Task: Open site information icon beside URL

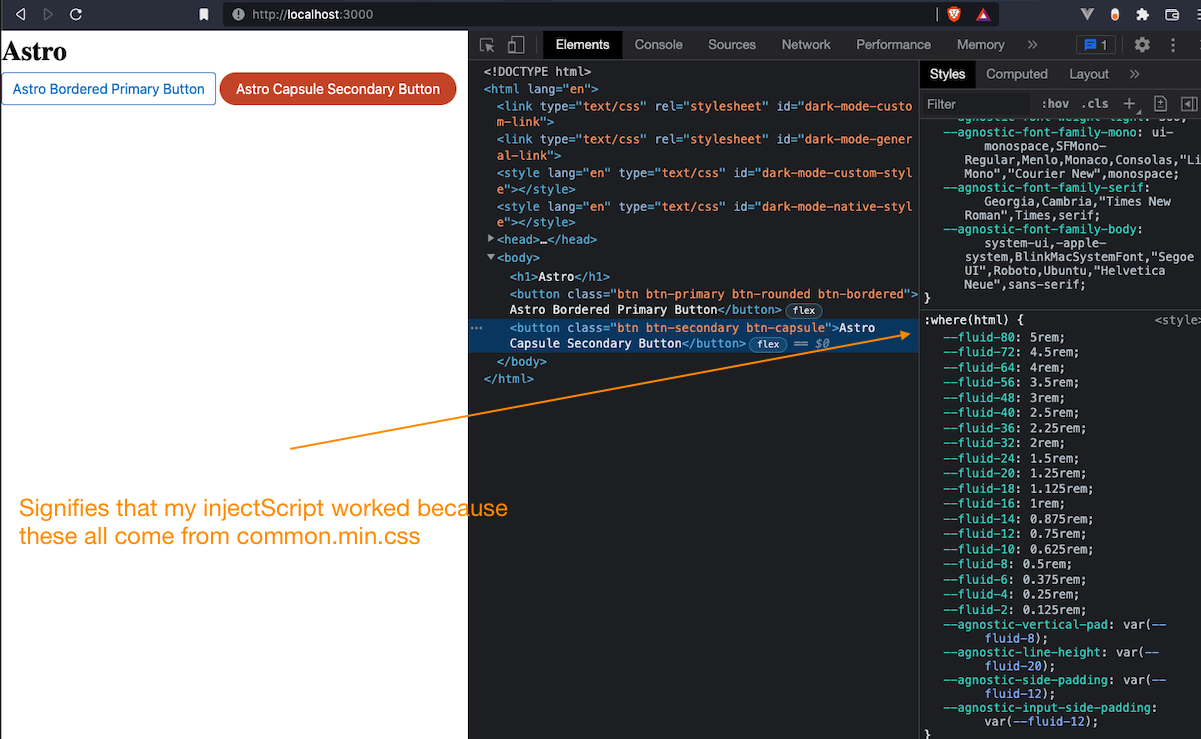Action: pos(238,14)
